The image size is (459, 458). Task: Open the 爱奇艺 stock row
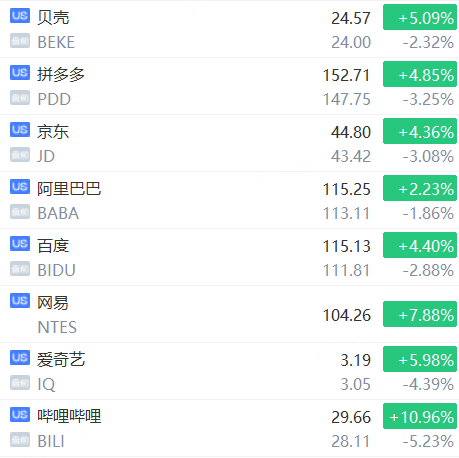click(x=229, y=371)
